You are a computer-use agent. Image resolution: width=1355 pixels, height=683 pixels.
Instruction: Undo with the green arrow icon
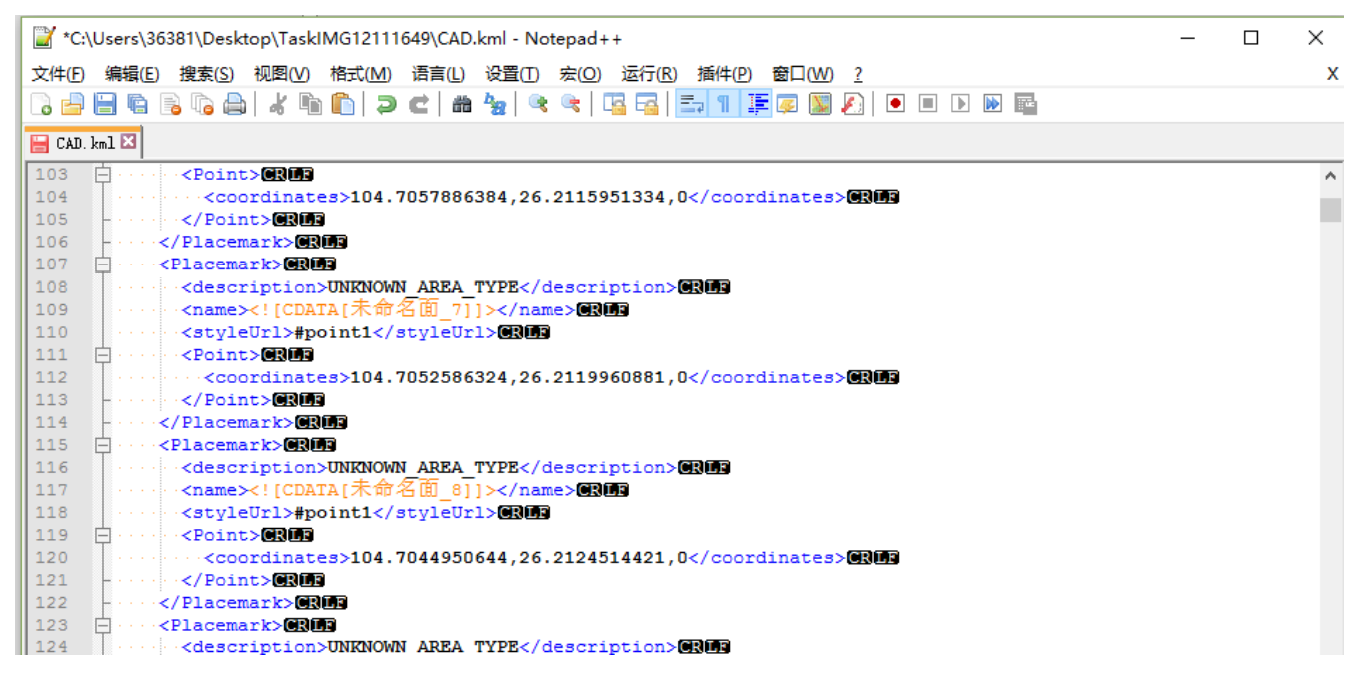[386, 104]
